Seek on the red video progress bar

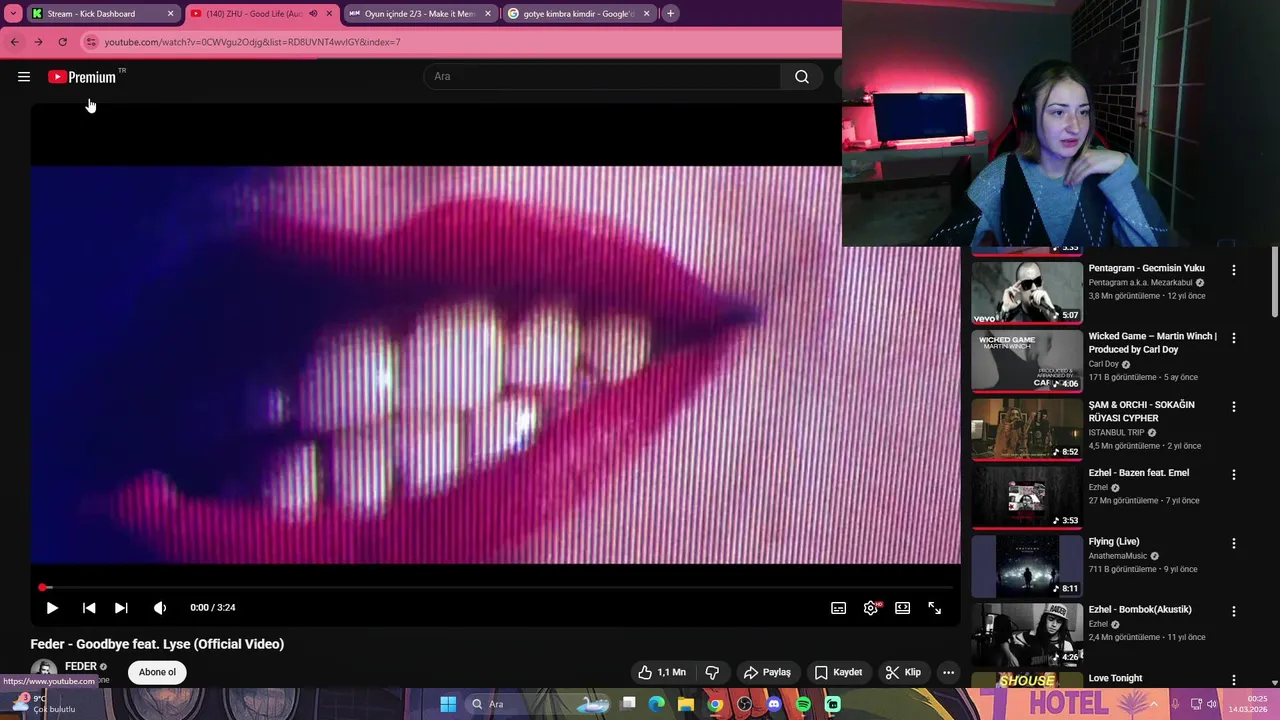[x=496, y=587]
